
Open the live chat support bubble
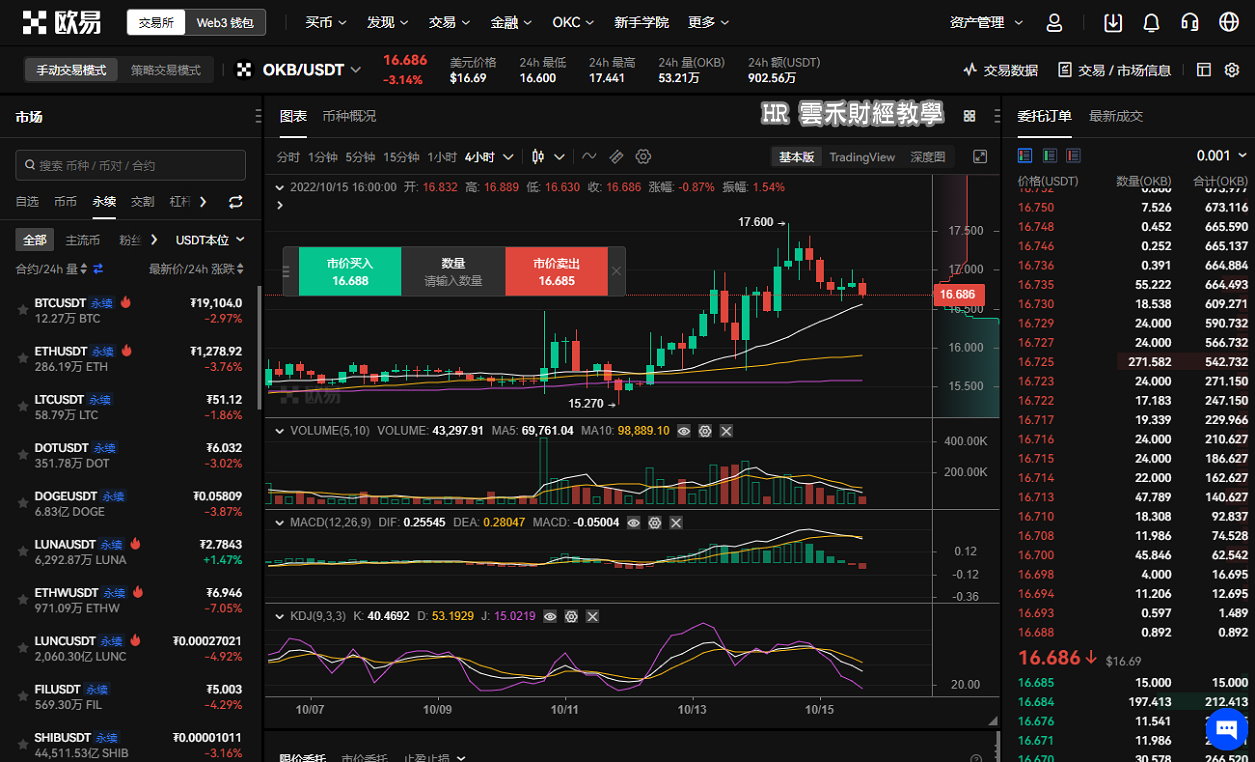coord(1226,729)
